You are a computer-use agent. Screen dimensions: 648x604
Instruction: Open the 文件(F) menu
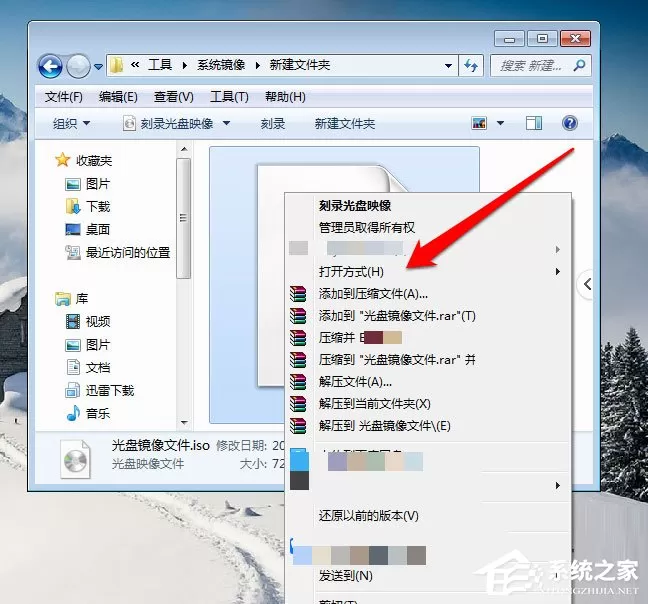[x=64, y=97]
